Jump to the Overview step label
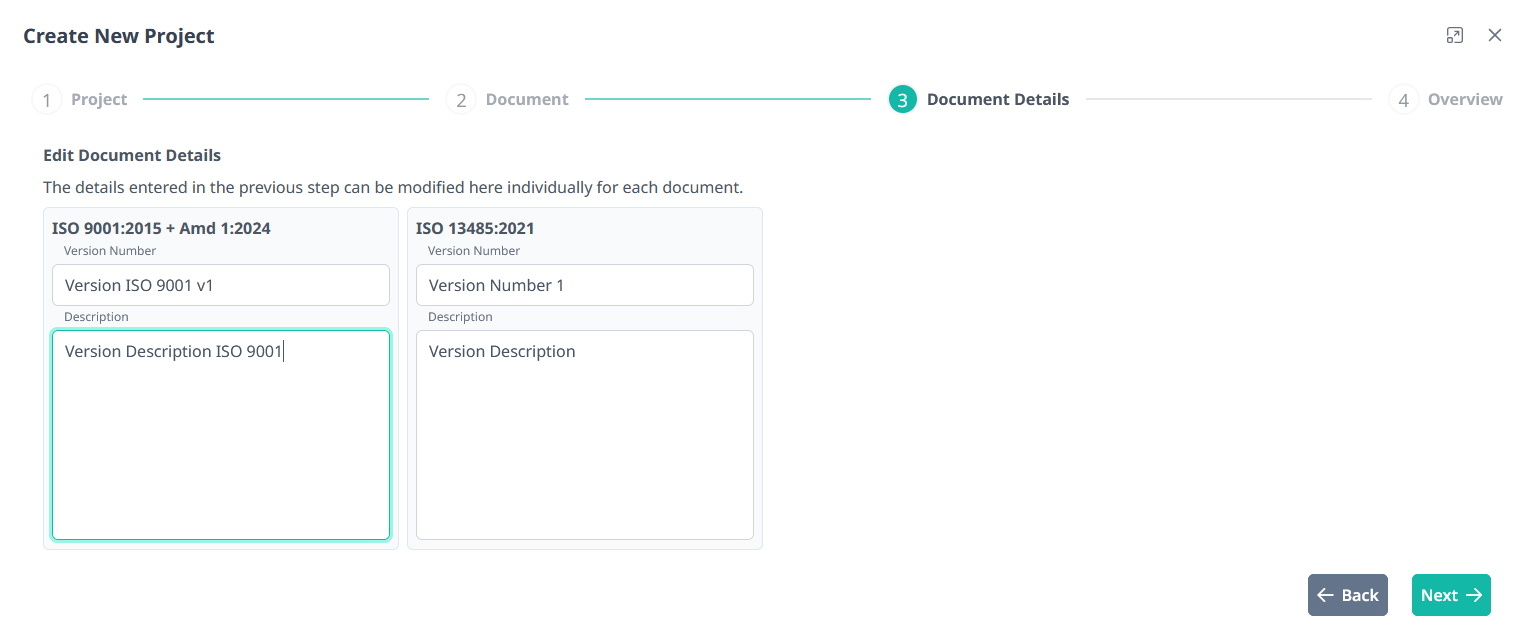 (x=1465, y=100)
